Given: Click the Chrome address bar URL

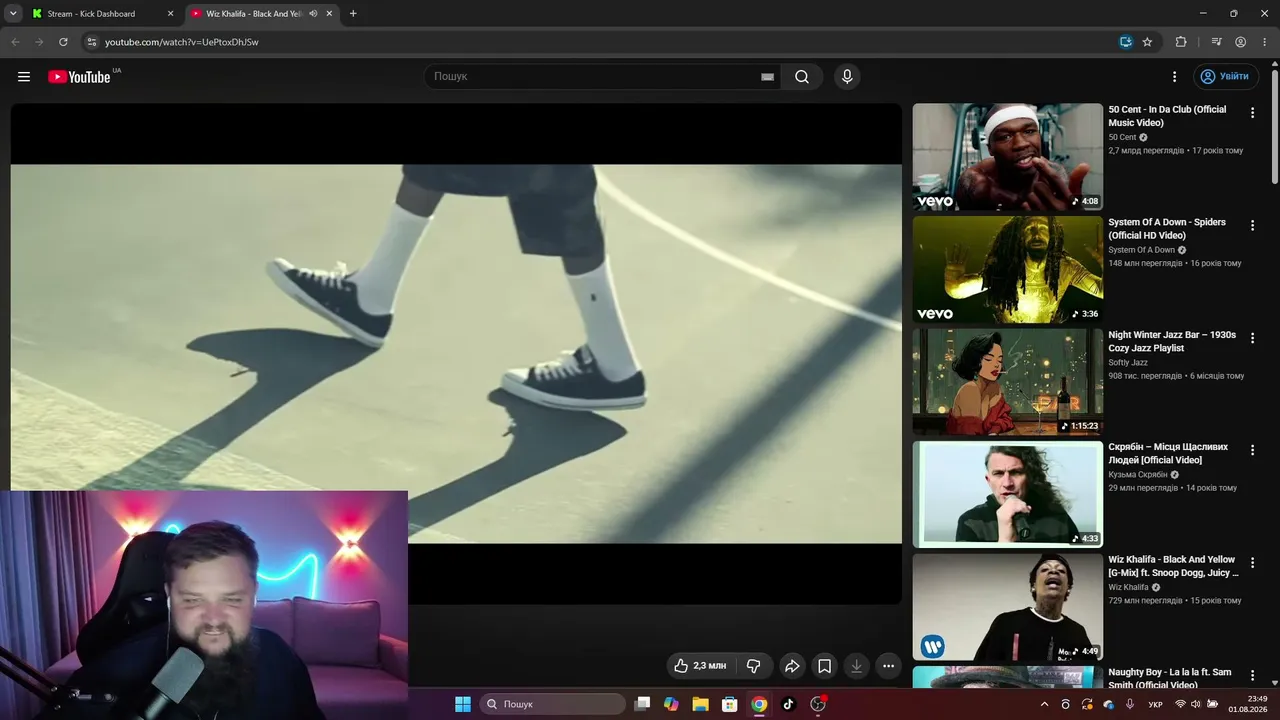Looking at the screenshot, I should (182, 42).
